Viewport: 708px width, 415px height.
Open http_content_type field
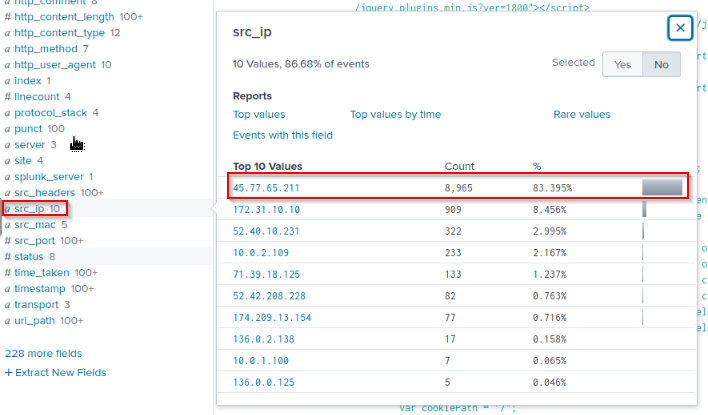point(59,33)
